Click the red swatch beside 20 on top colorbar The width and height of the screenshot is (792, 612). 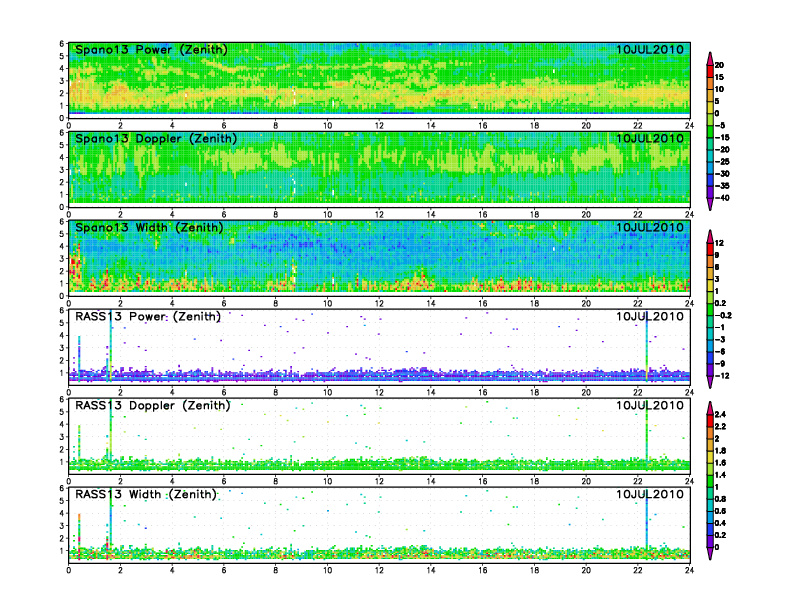[710, 71]
